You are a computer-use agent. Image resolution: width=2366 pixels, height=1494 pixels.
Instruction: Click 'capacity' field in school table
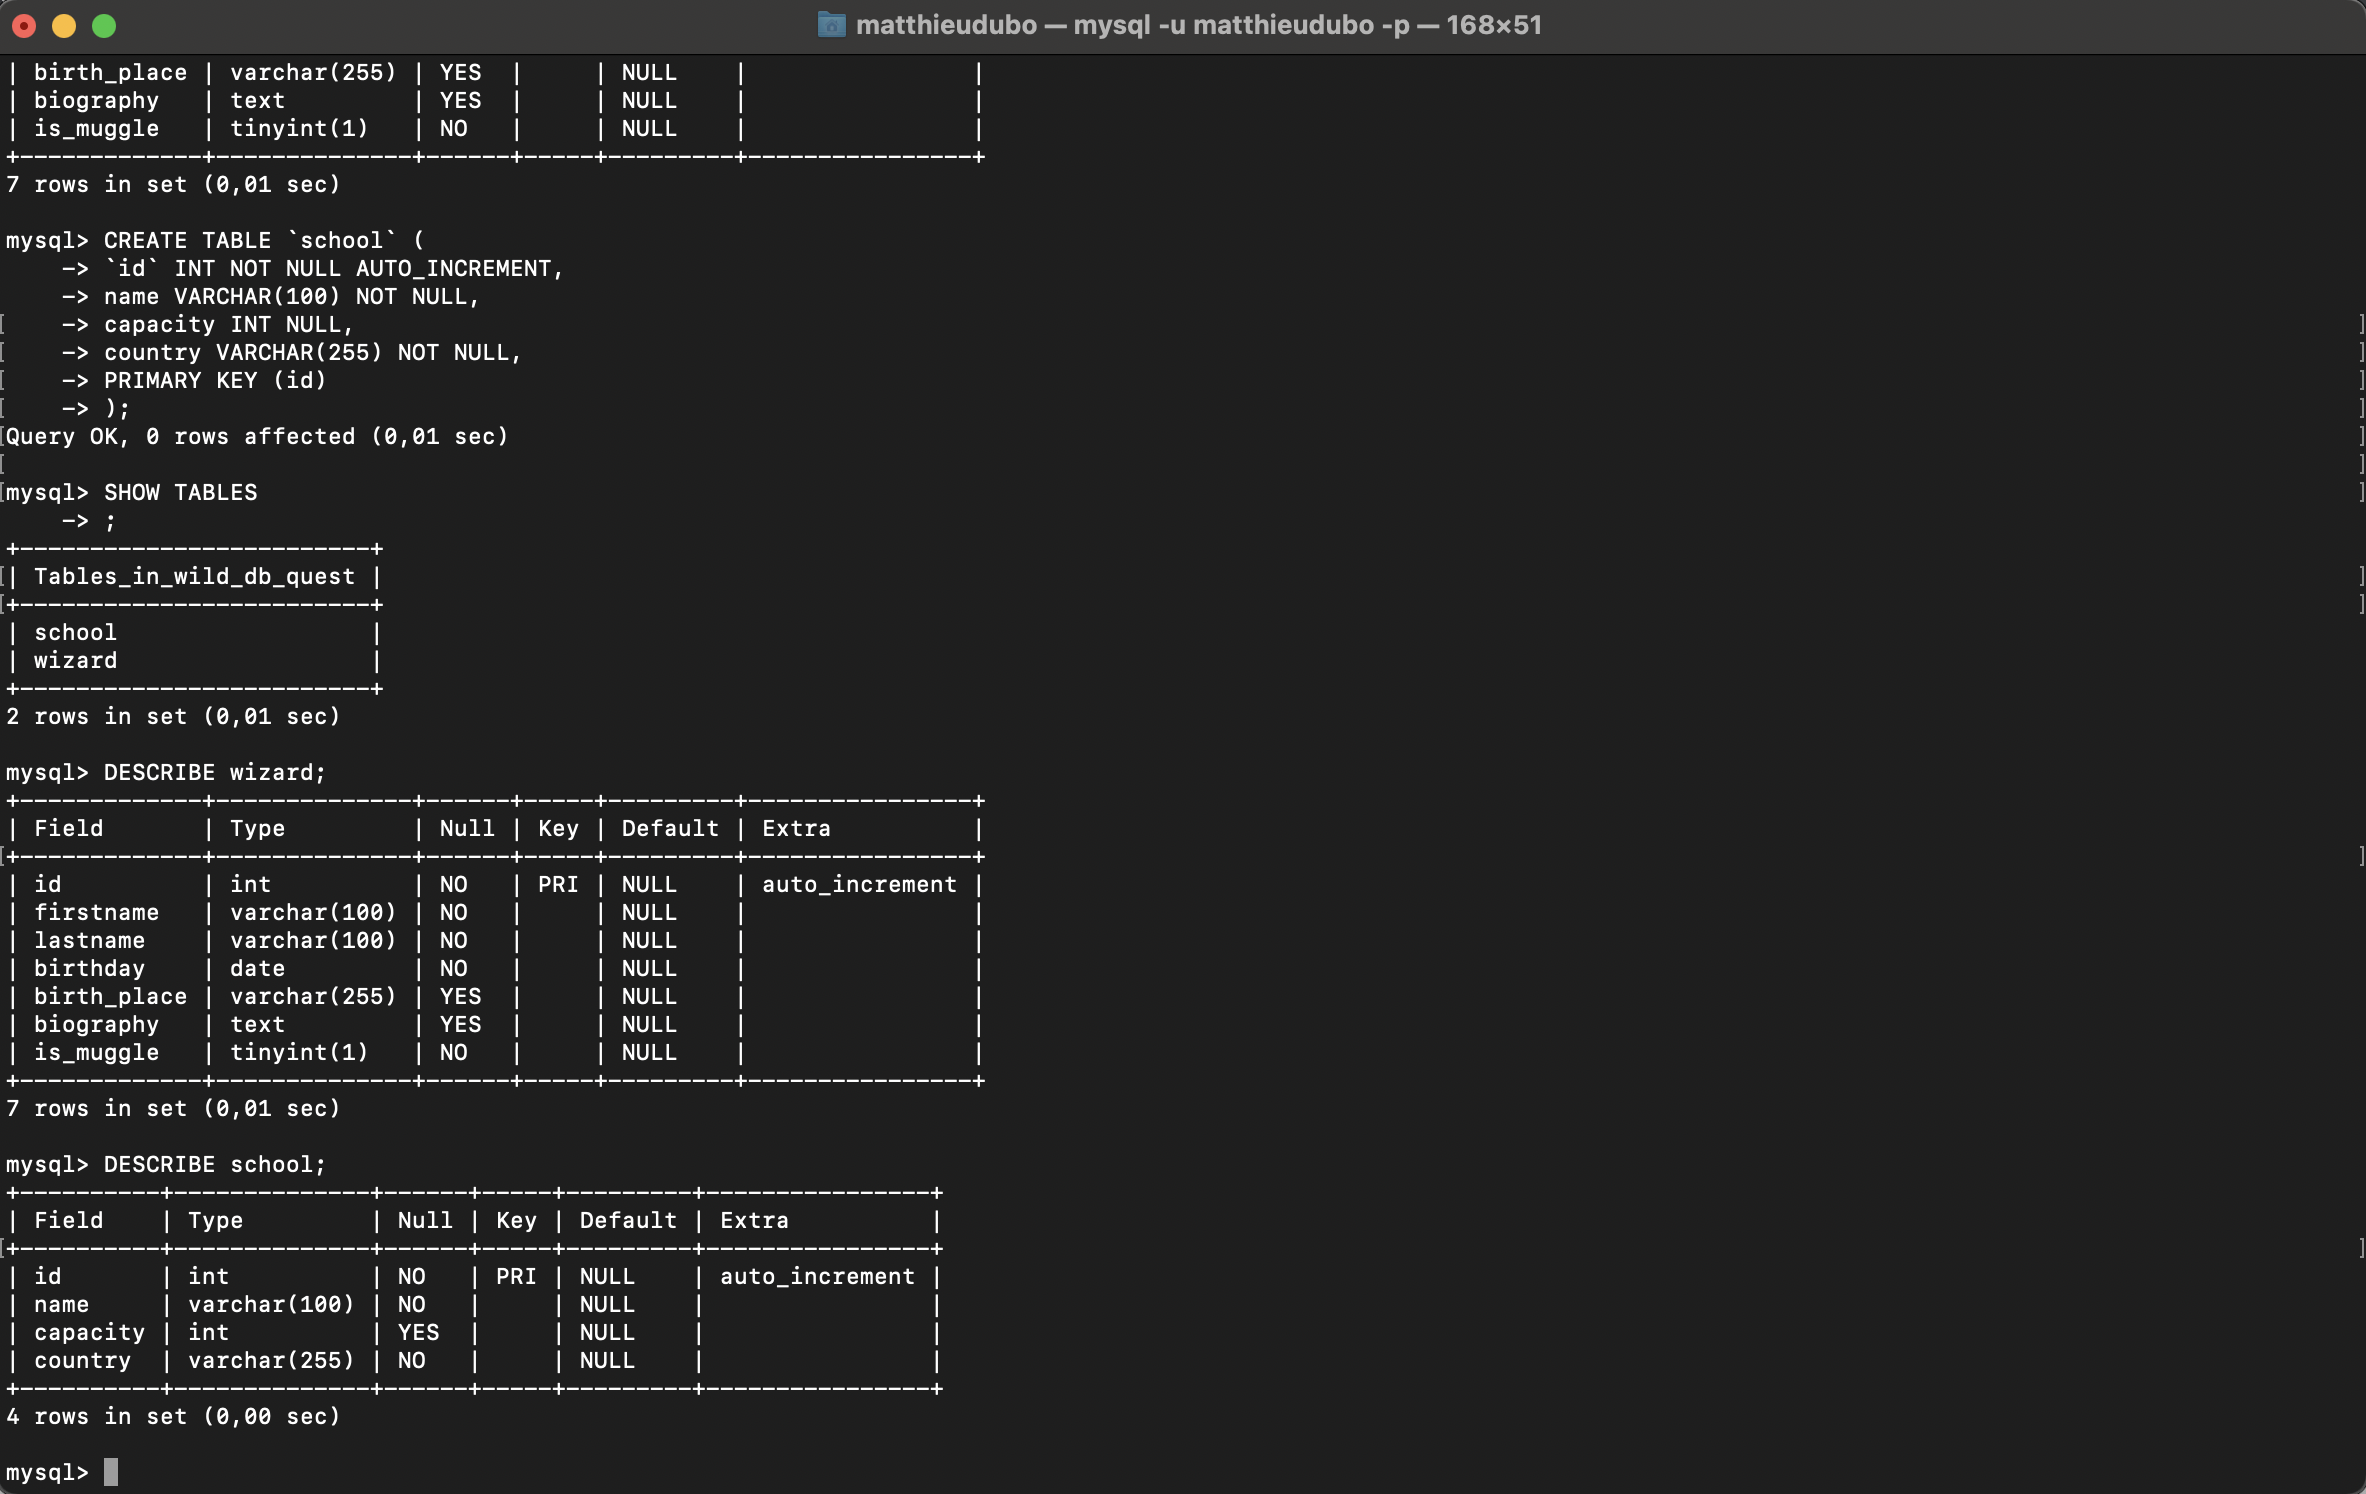point(89,1333)
